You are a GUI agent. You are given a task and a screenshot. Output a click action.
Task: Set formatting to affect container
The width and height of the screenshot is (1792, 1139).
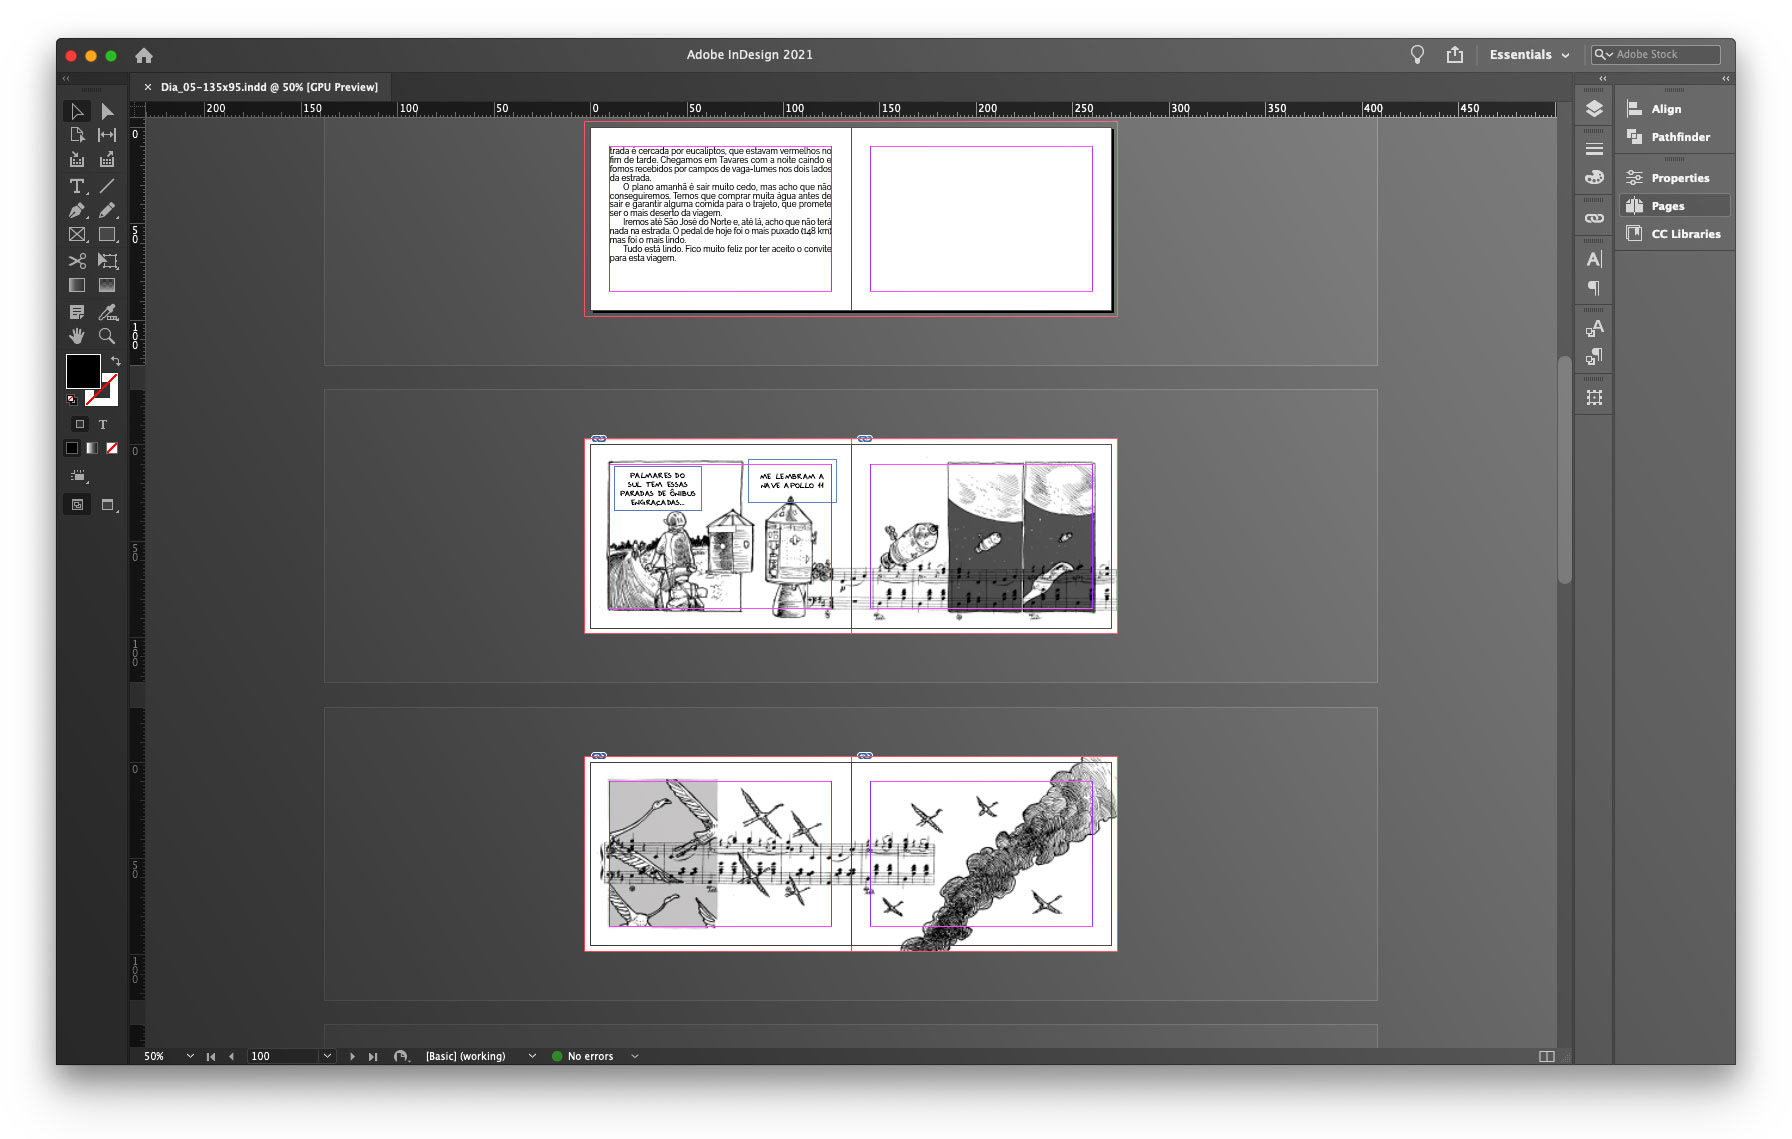point(80,424)
